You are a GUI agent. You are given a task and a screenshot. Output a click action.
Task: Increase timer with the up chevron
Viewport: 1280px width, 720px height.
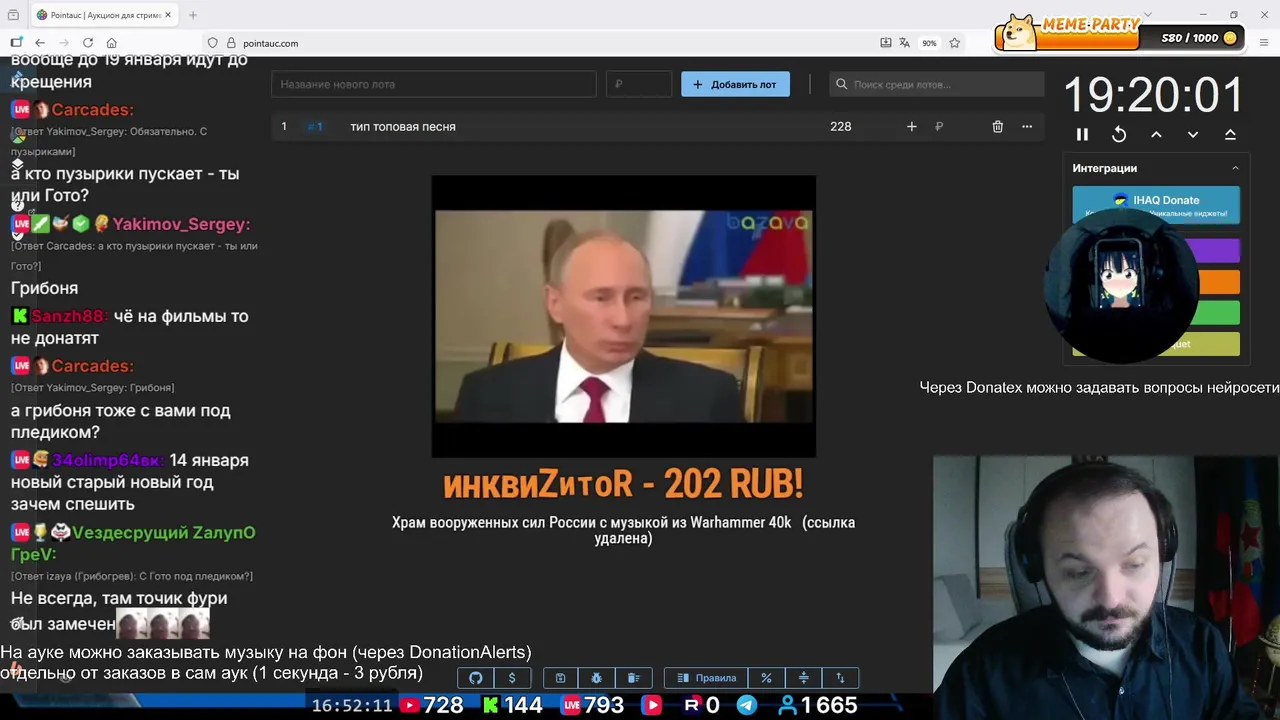tap(1156, 134)
